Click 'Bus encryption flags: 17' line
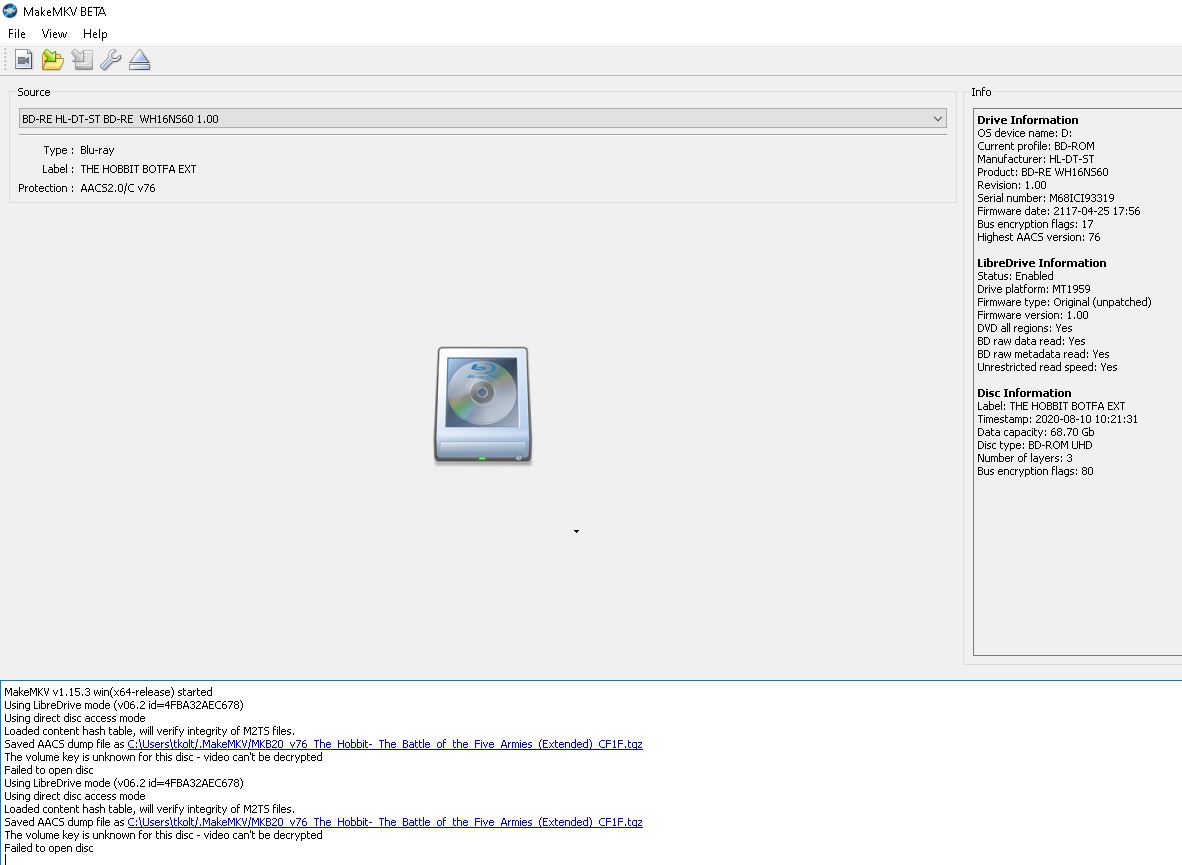 pos(1035,224)
